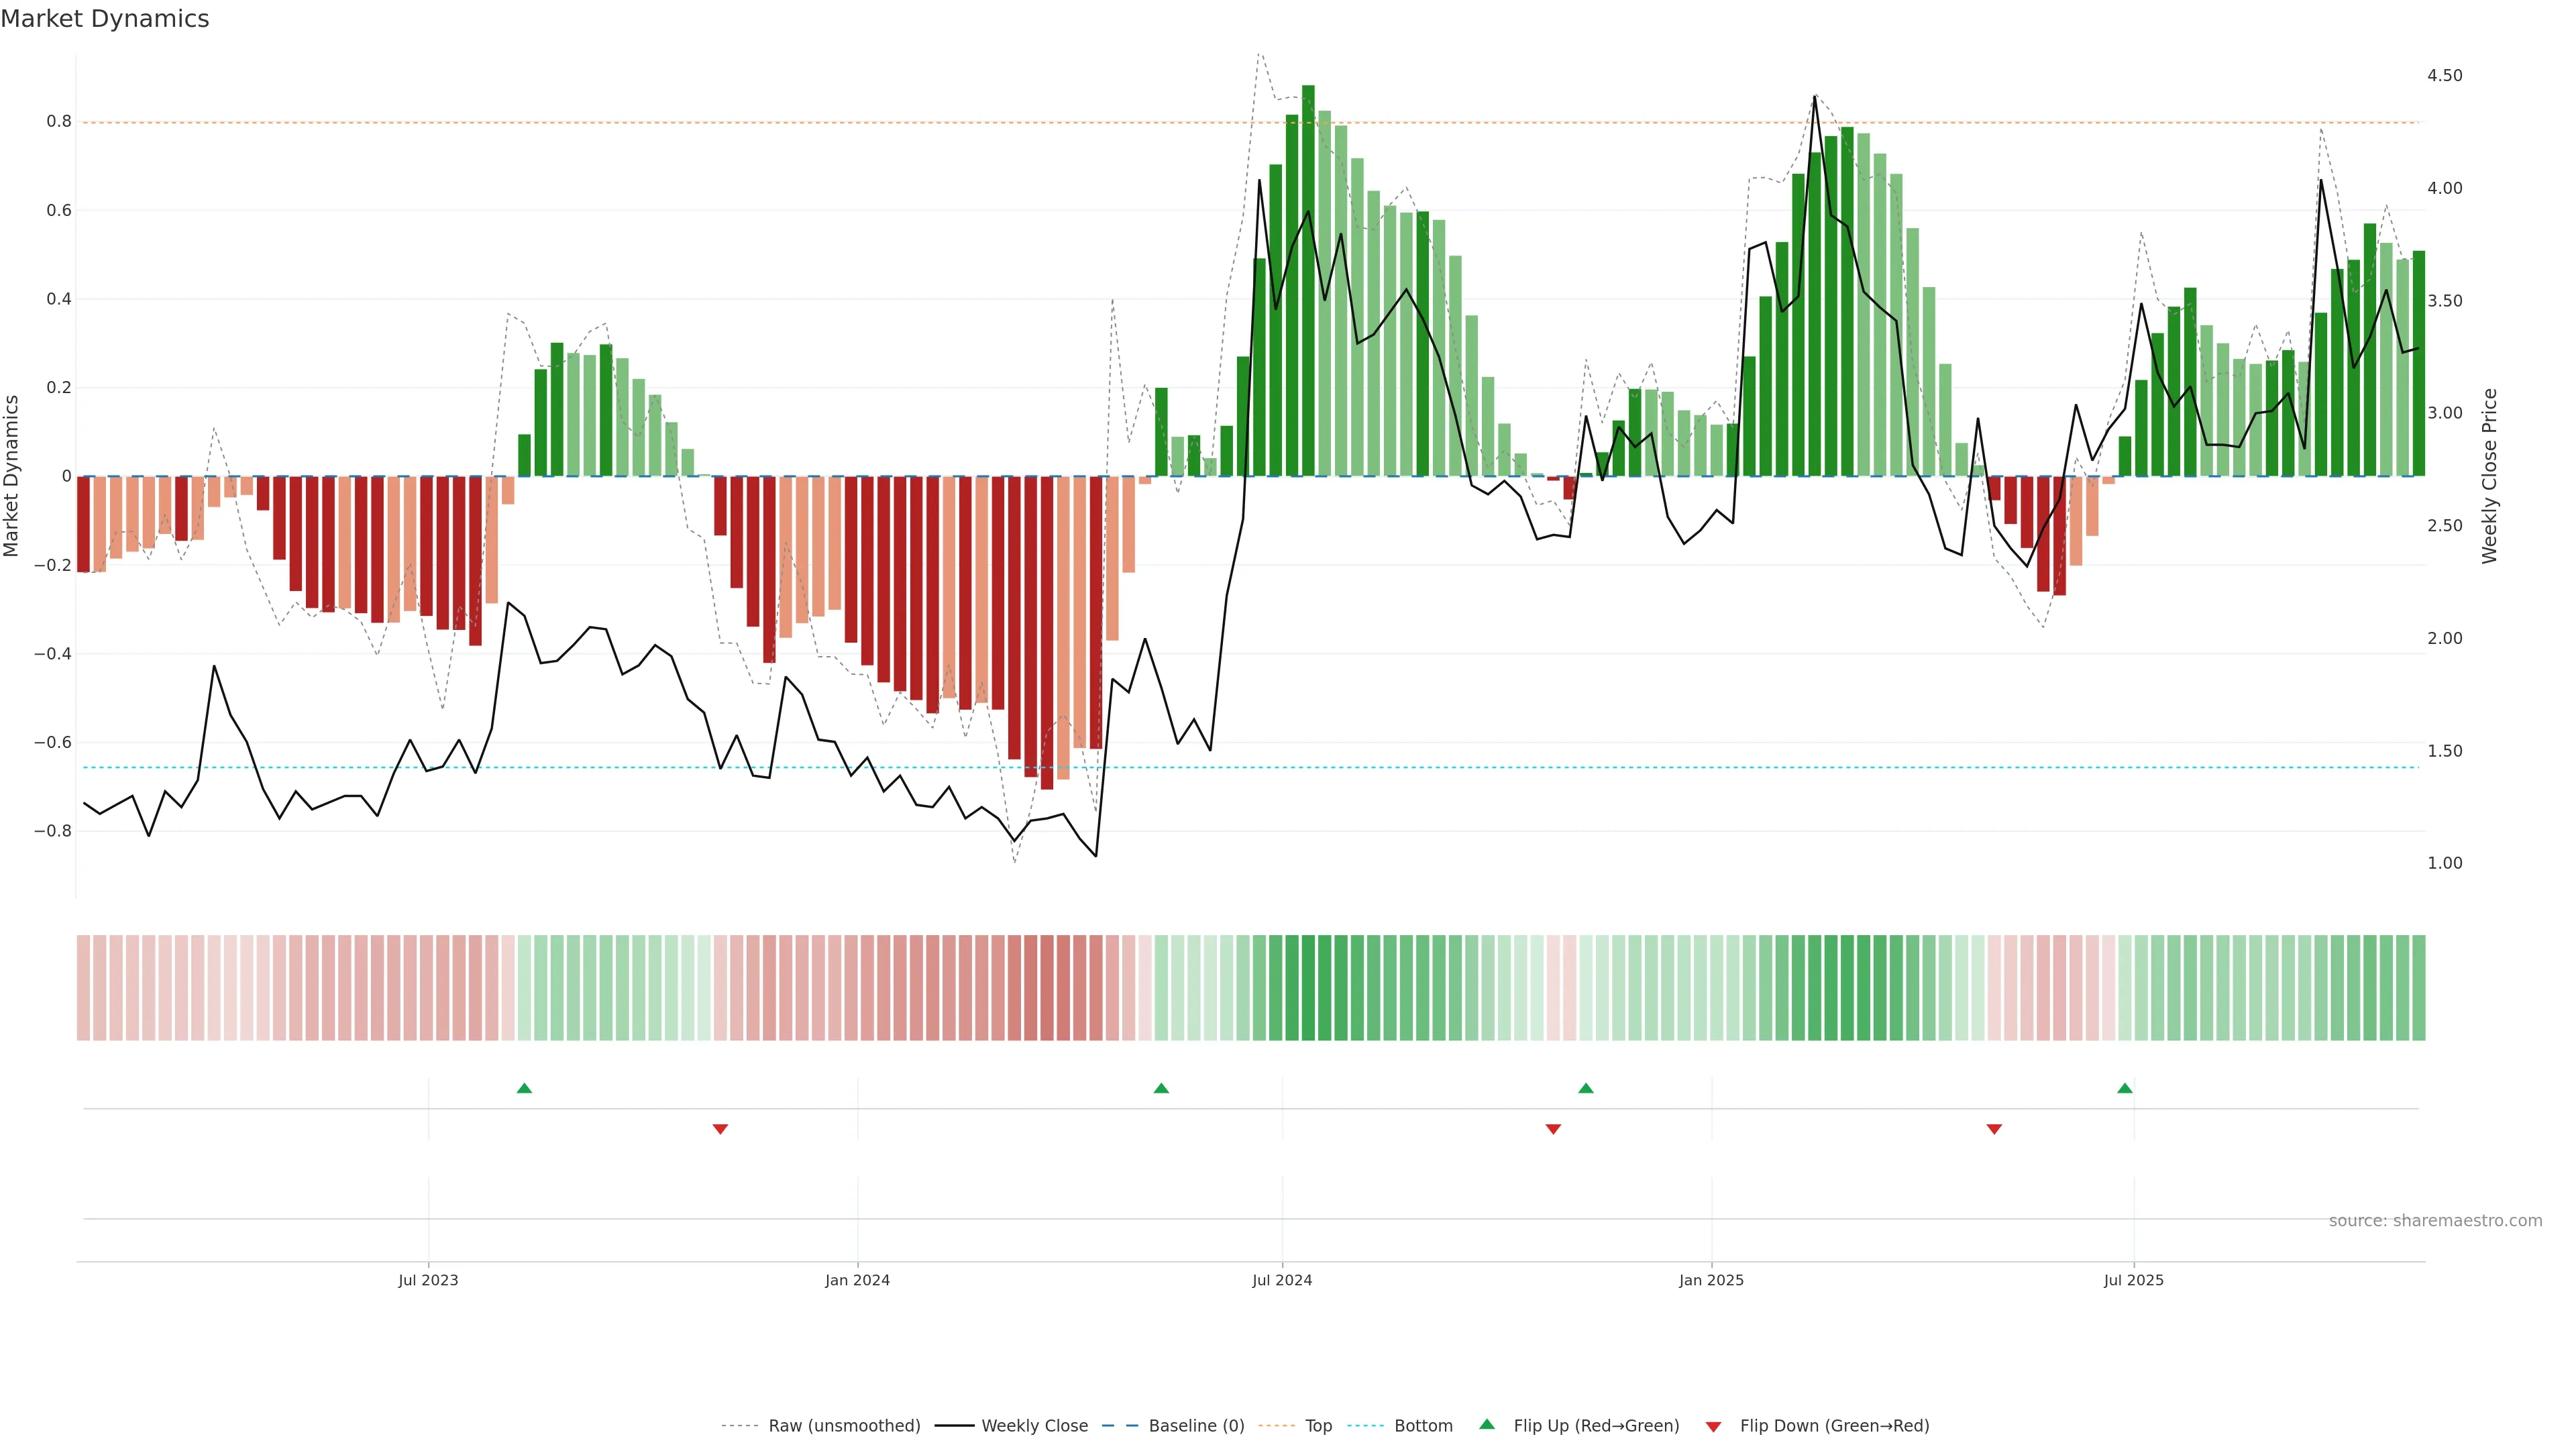
Task: Click the green flip-up triangle before Jul 2024
Action: [1161, 1088]
